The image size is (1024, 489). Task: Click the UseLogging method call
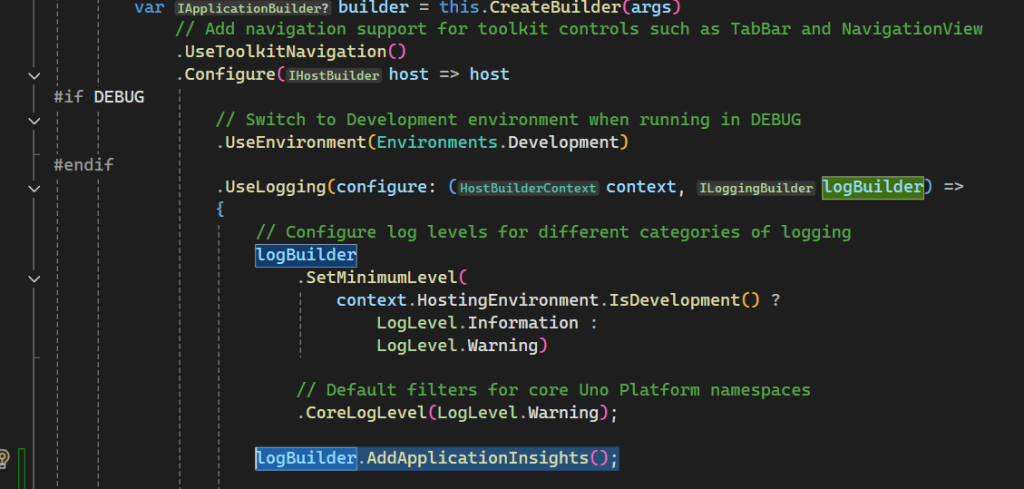[276, 187]
